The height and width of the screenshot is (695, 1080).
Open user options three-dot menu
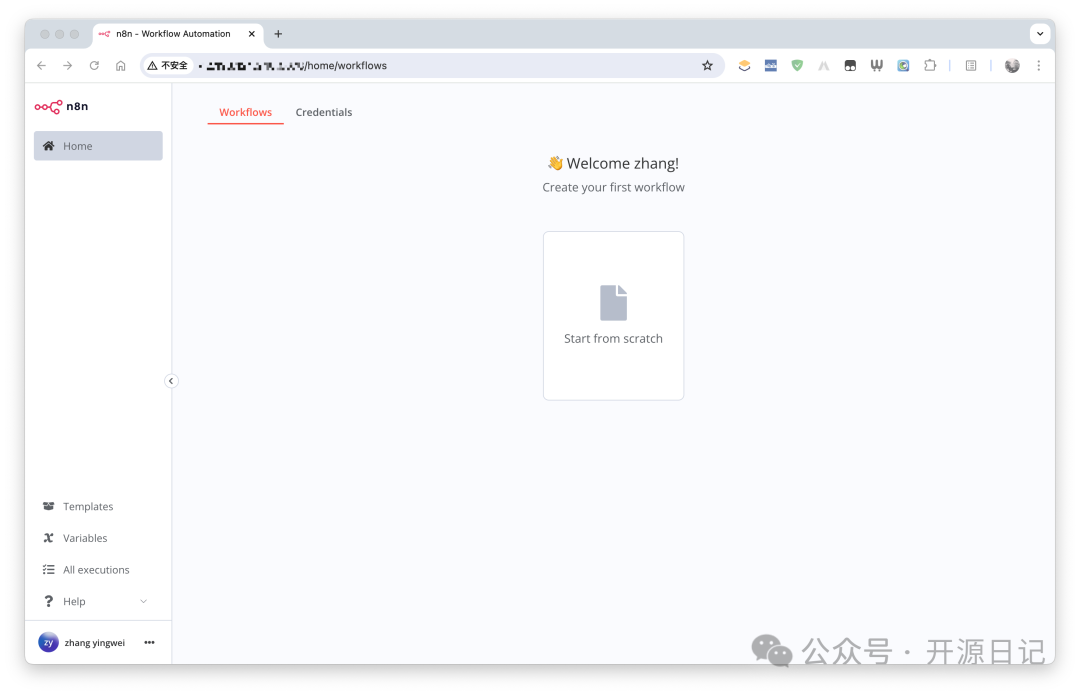click(x=149, y=643)
